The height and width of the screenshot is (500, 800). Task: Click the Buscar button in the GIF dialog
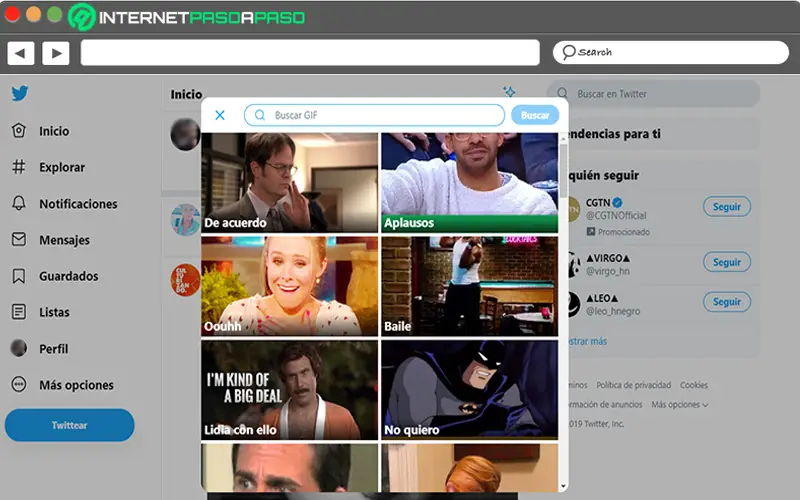tap(535, 115)
